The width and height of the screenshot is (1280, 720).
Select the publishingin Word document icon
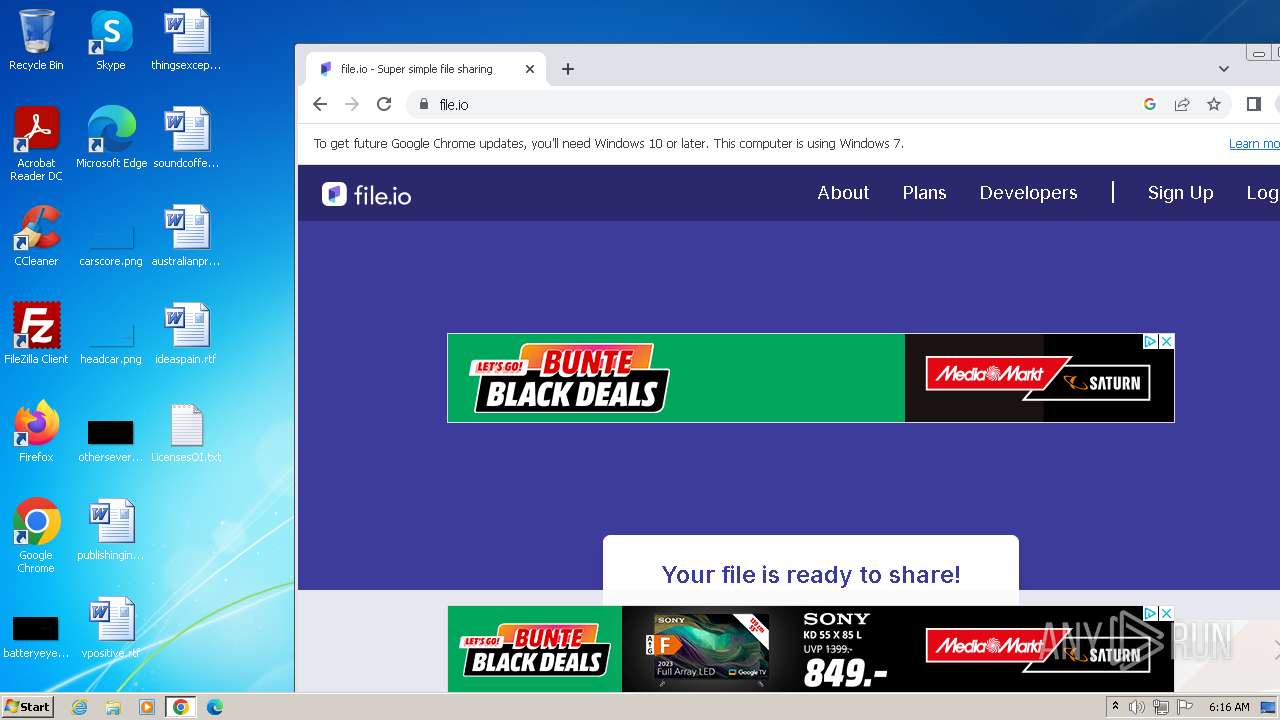(111, 530)
